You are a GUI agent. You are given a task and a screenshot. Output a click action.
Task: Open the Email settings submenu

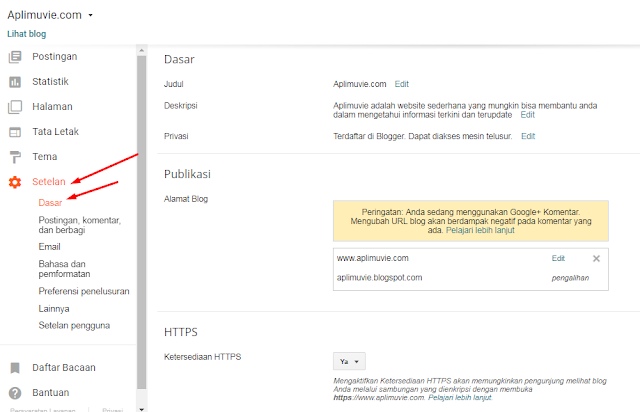click(x=49, y=247)
